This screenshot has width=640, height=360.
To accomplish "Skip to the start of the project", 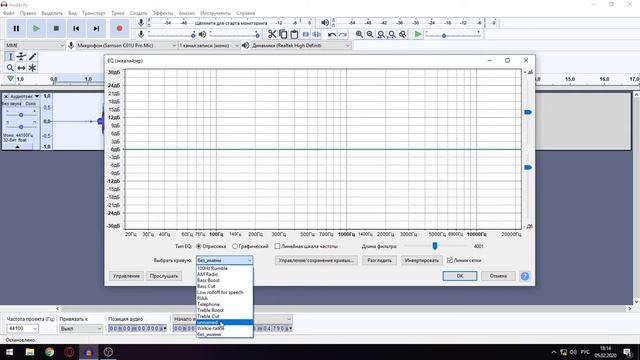I will click(76, 29).
